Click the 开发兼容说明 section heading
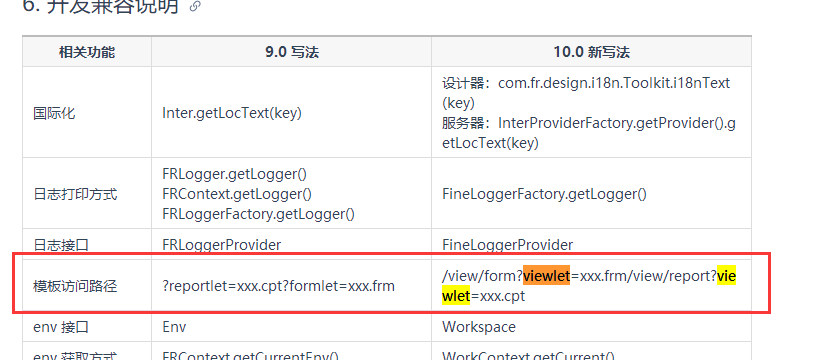Screen dimensions: 818x360 point(101,6)
